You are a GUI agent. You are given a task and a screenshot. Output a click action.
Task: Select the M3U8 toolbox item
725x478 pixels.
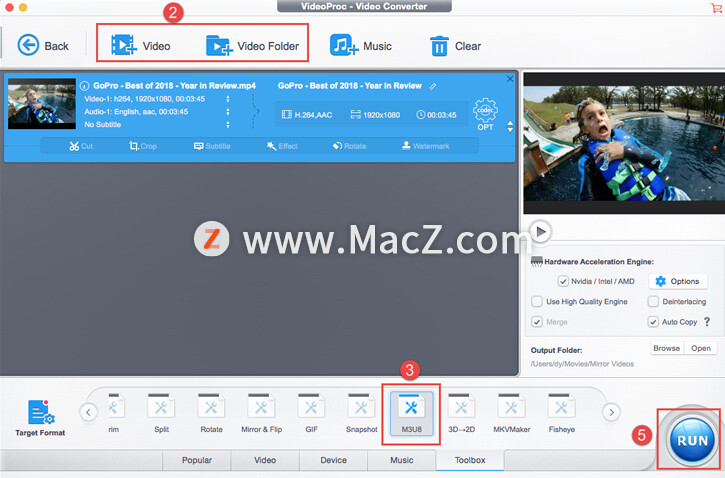(411, 414)
